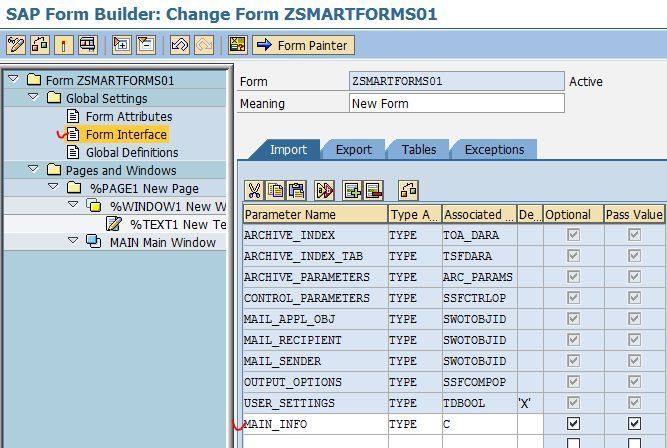The width and height of the screenshot is (667, 448).
Task: Click the Paste clipboard icon above parameter table
Action: coord(296,190)
